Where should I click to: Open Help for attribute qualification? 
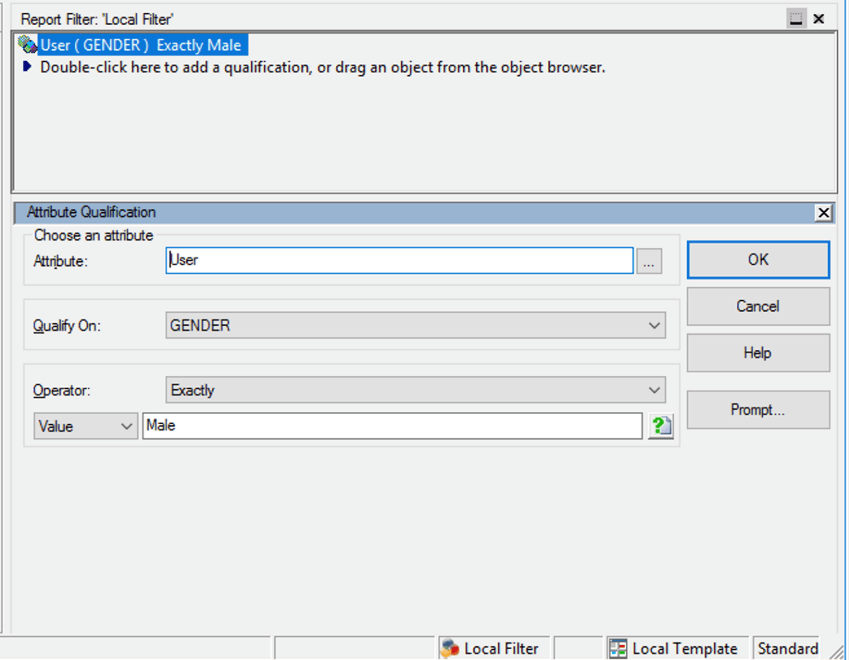[x=757, y=353]
